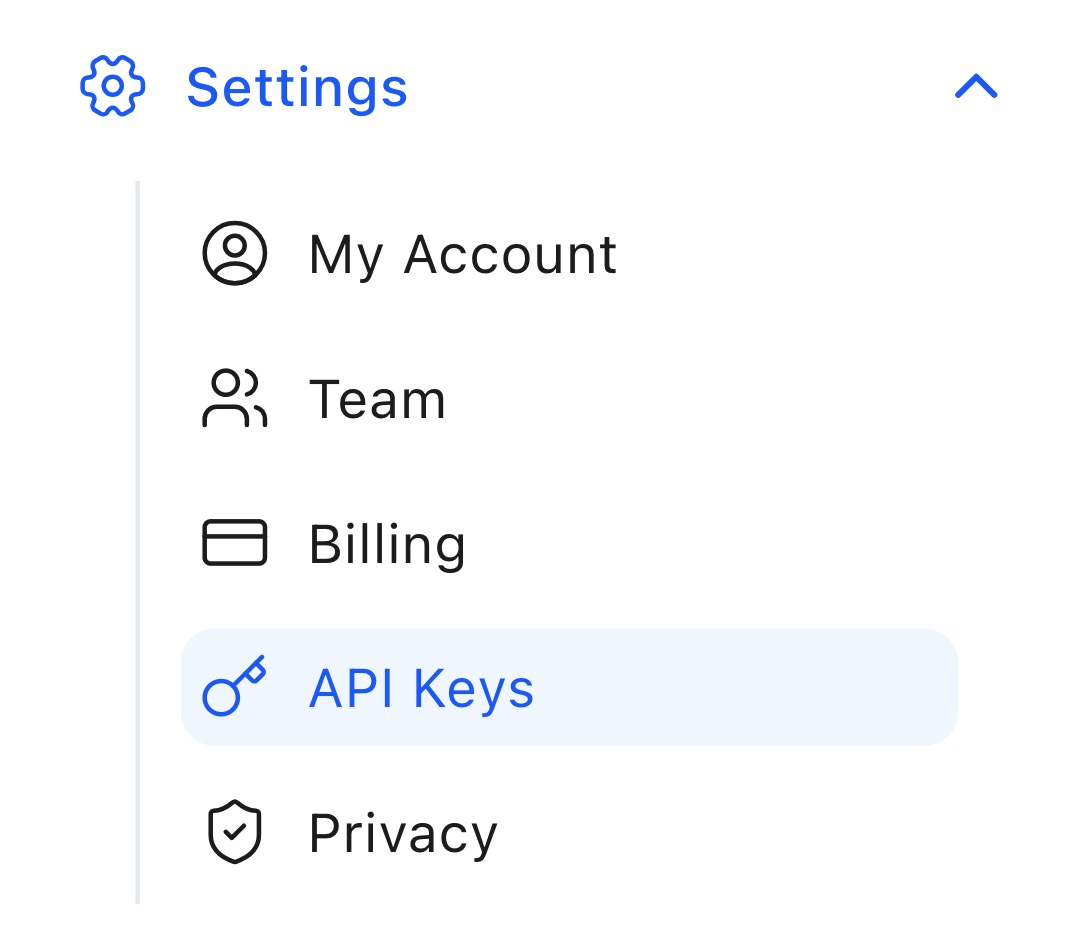Open the Billing menu item
The width and height of the screenshot is (1072, 926).
(387, 545)
